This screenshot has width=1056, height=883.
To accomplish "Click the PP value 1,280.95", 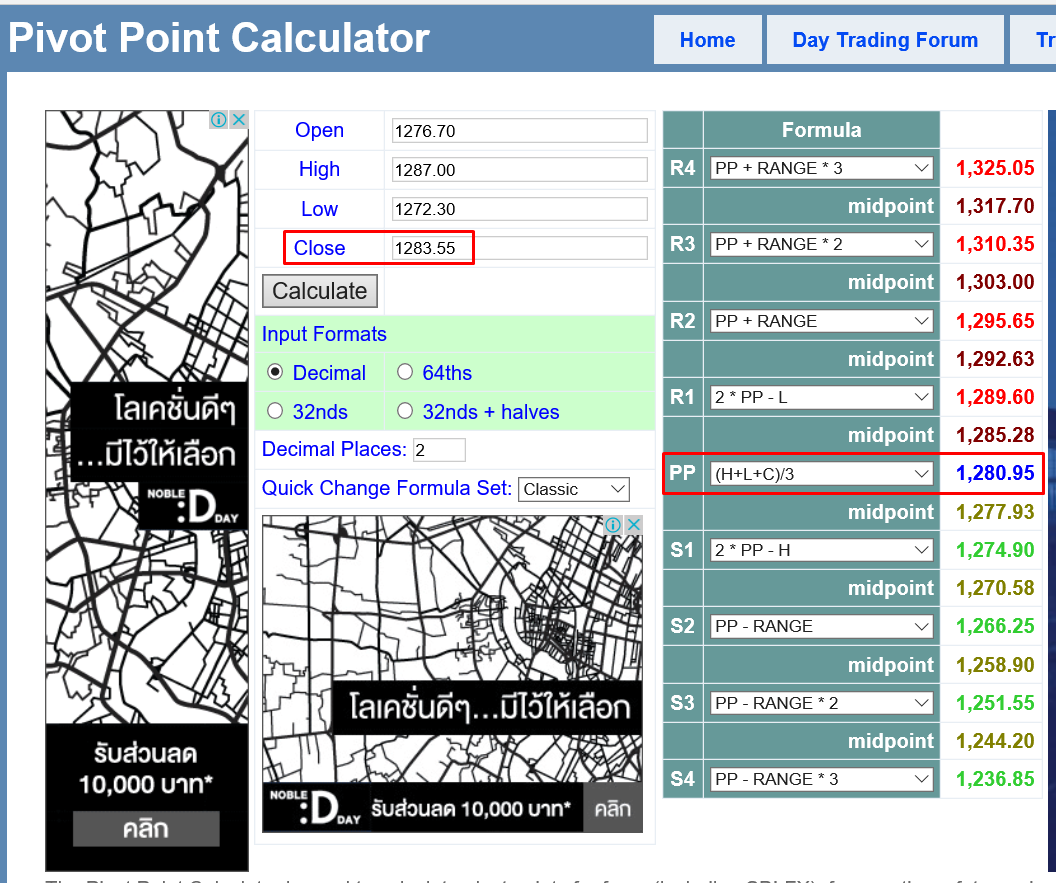I will 995,473.
